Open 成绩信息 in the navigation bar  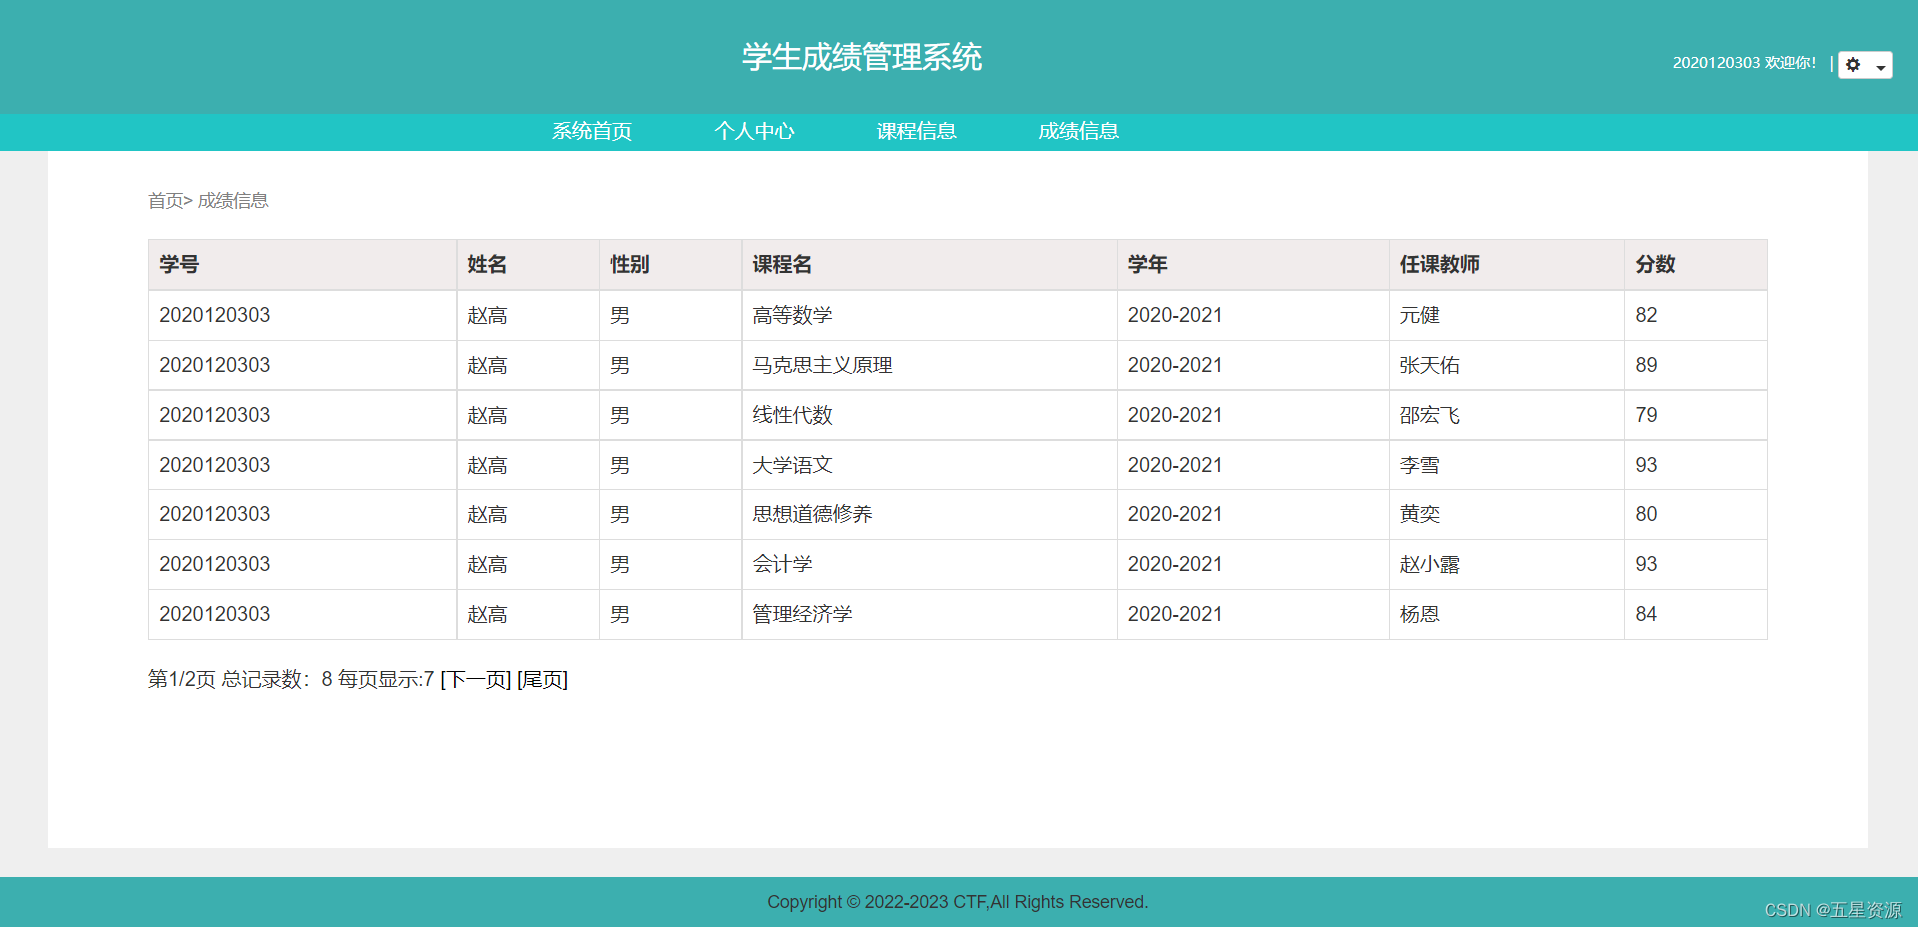click(1078, 131)
